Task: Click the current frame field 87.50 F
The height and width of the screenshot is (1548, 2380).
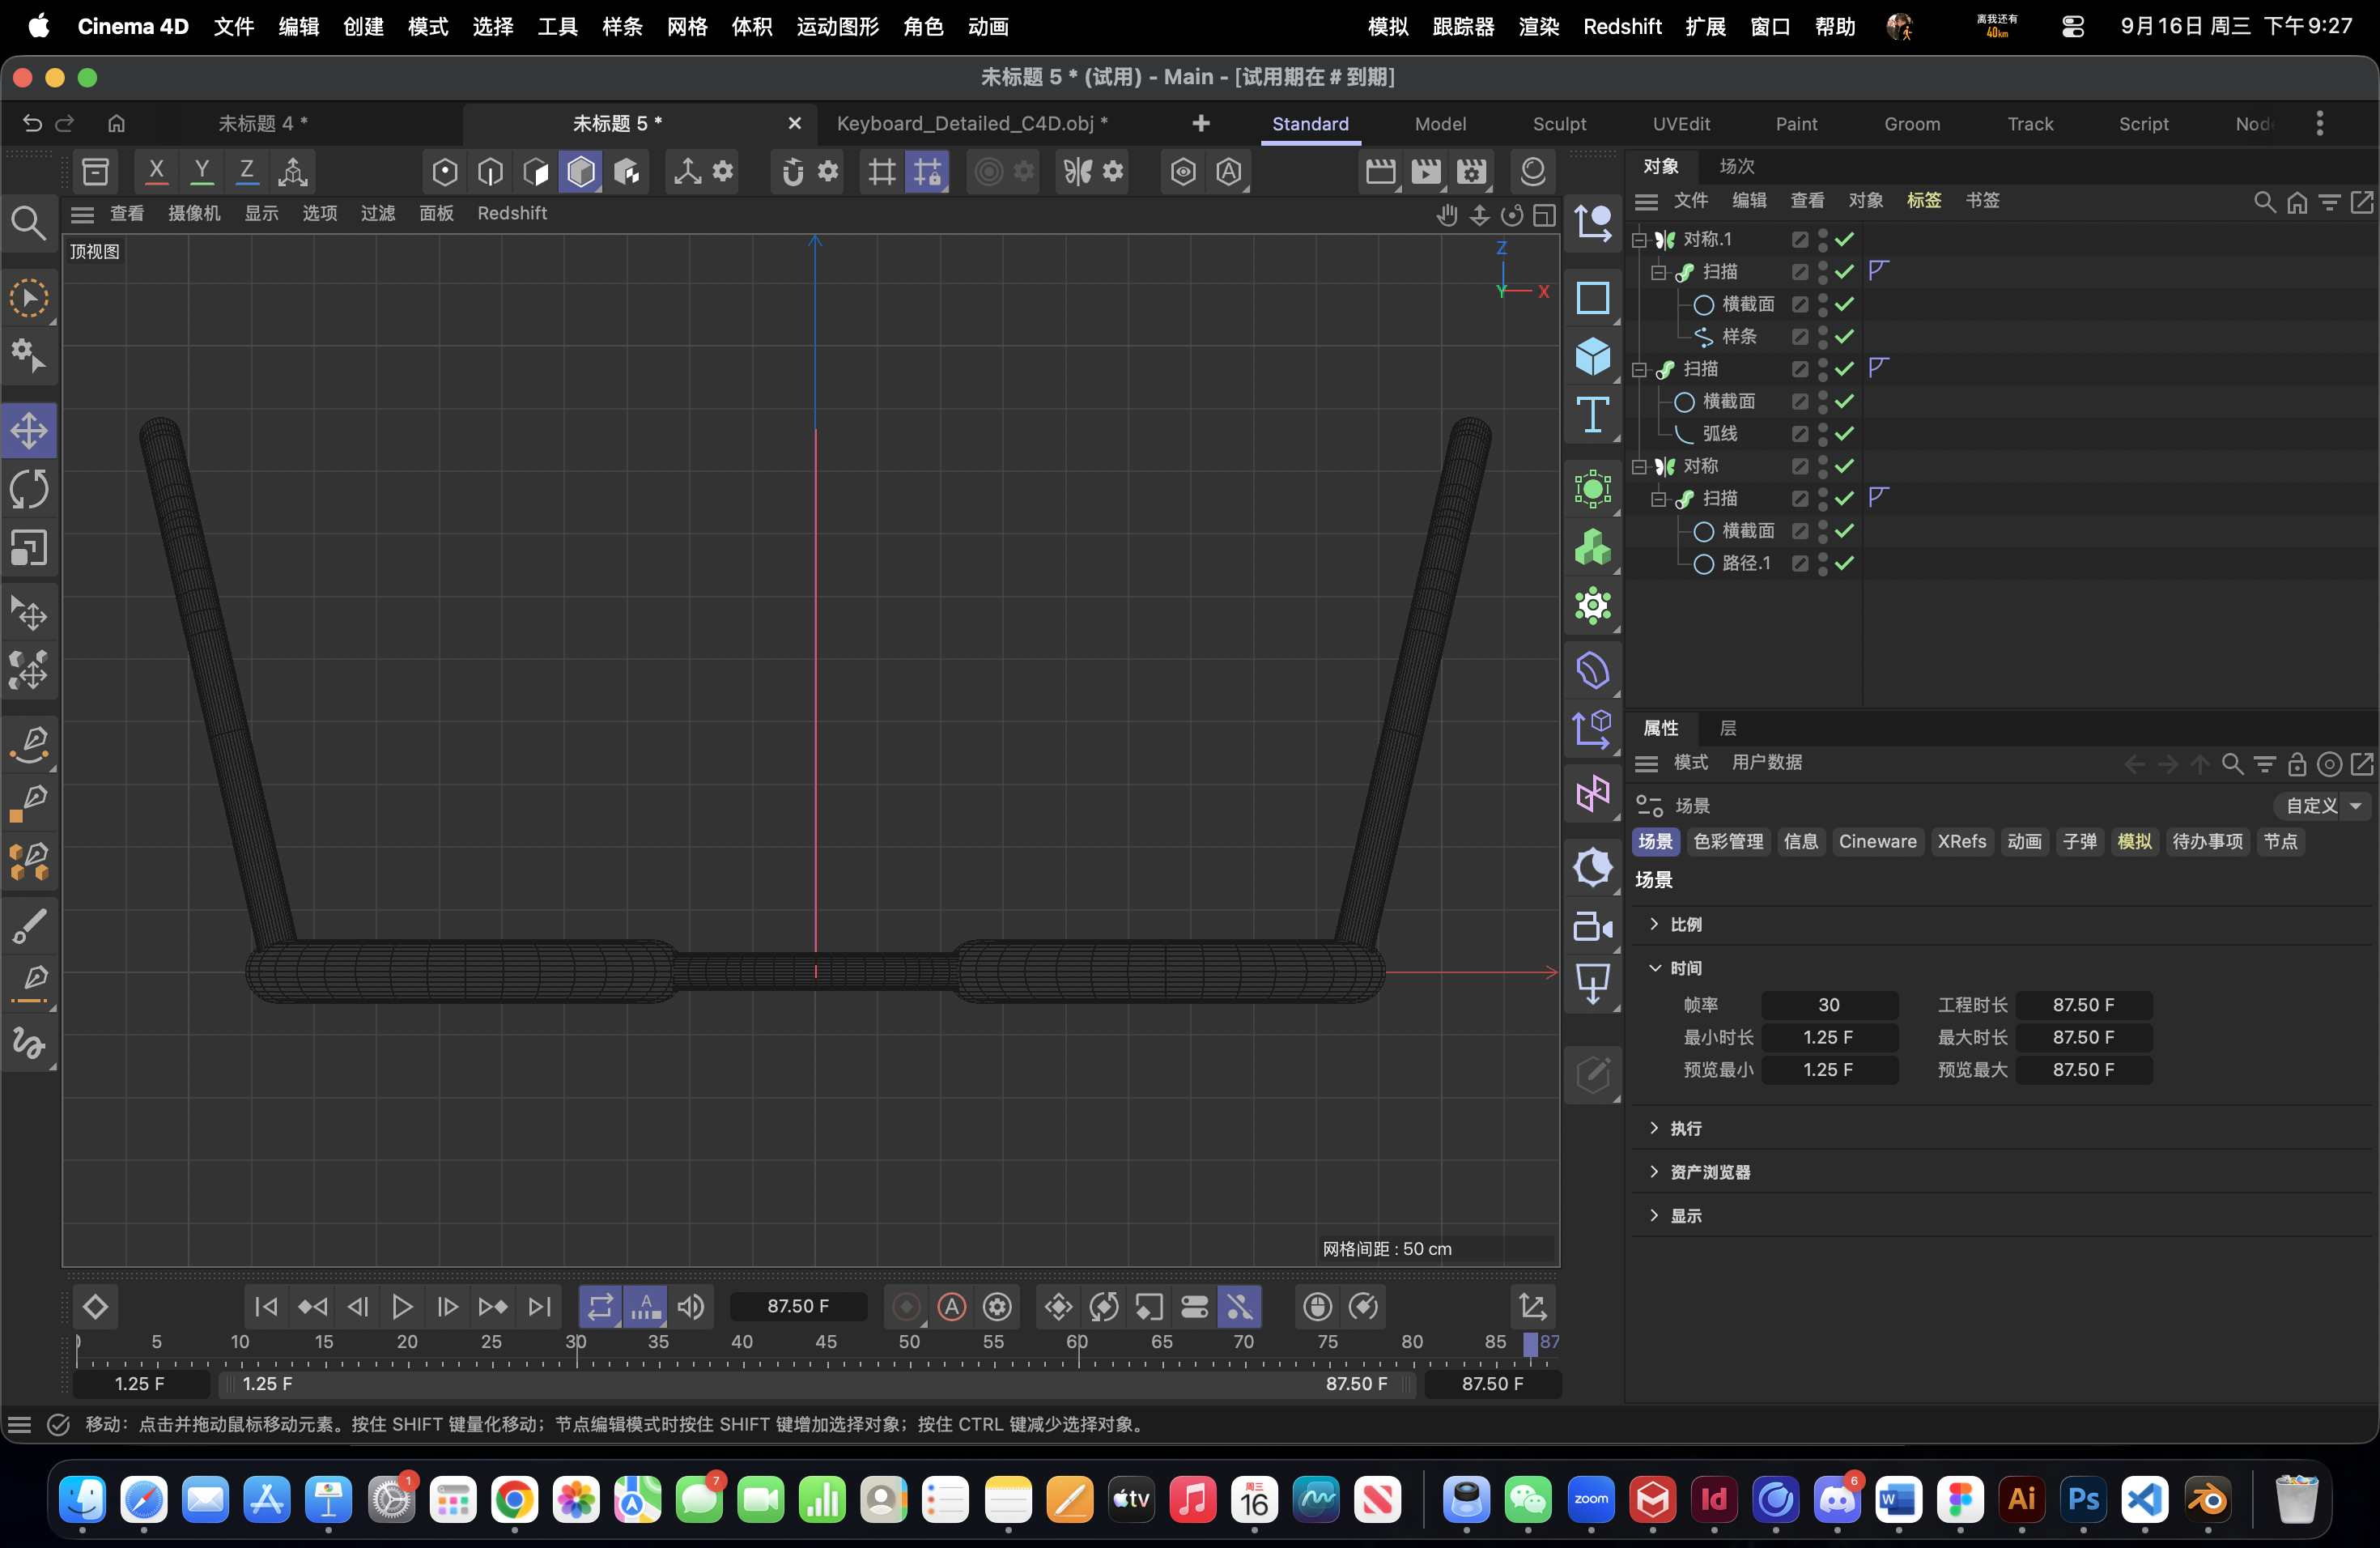Action: (x=798, y=1306)
